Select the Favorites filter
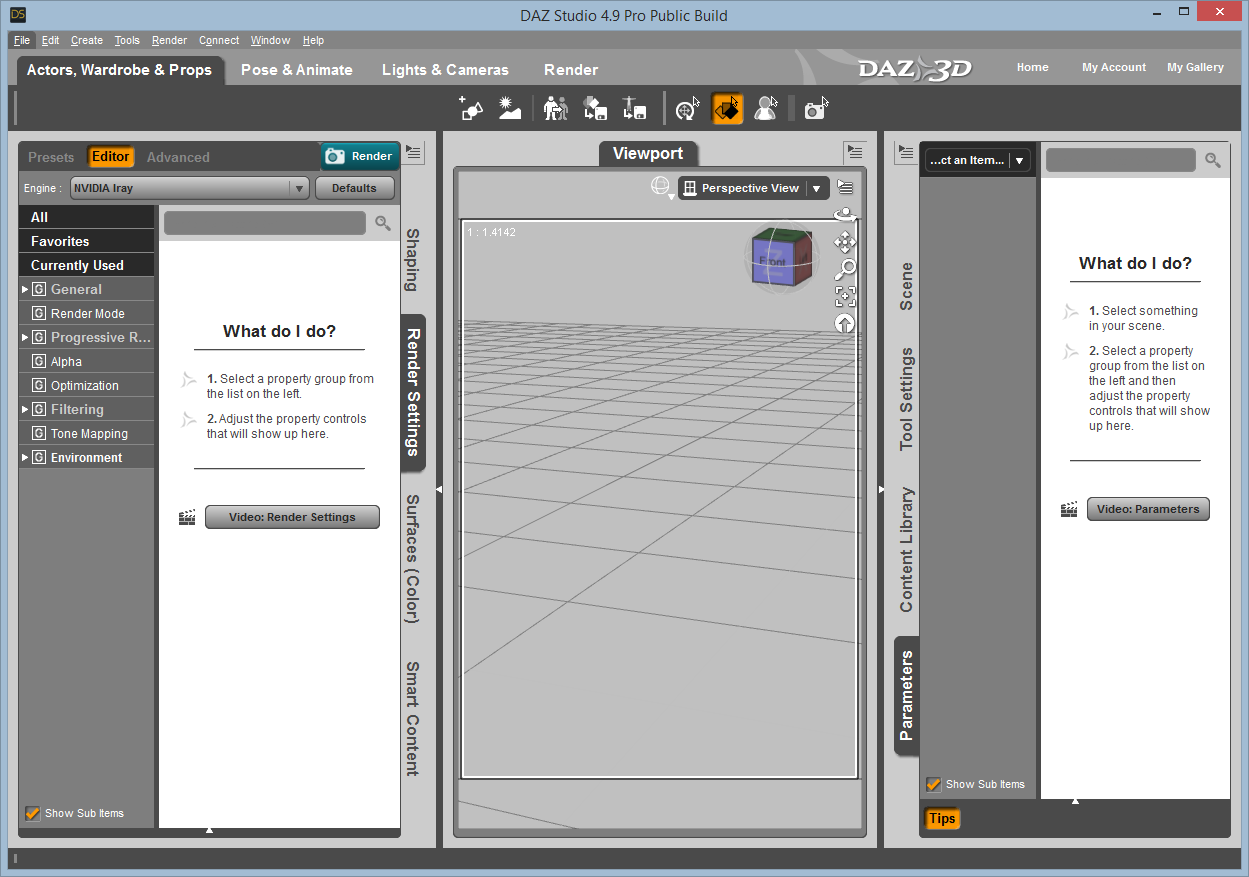 pyautogui.click(x=87, y=241)
